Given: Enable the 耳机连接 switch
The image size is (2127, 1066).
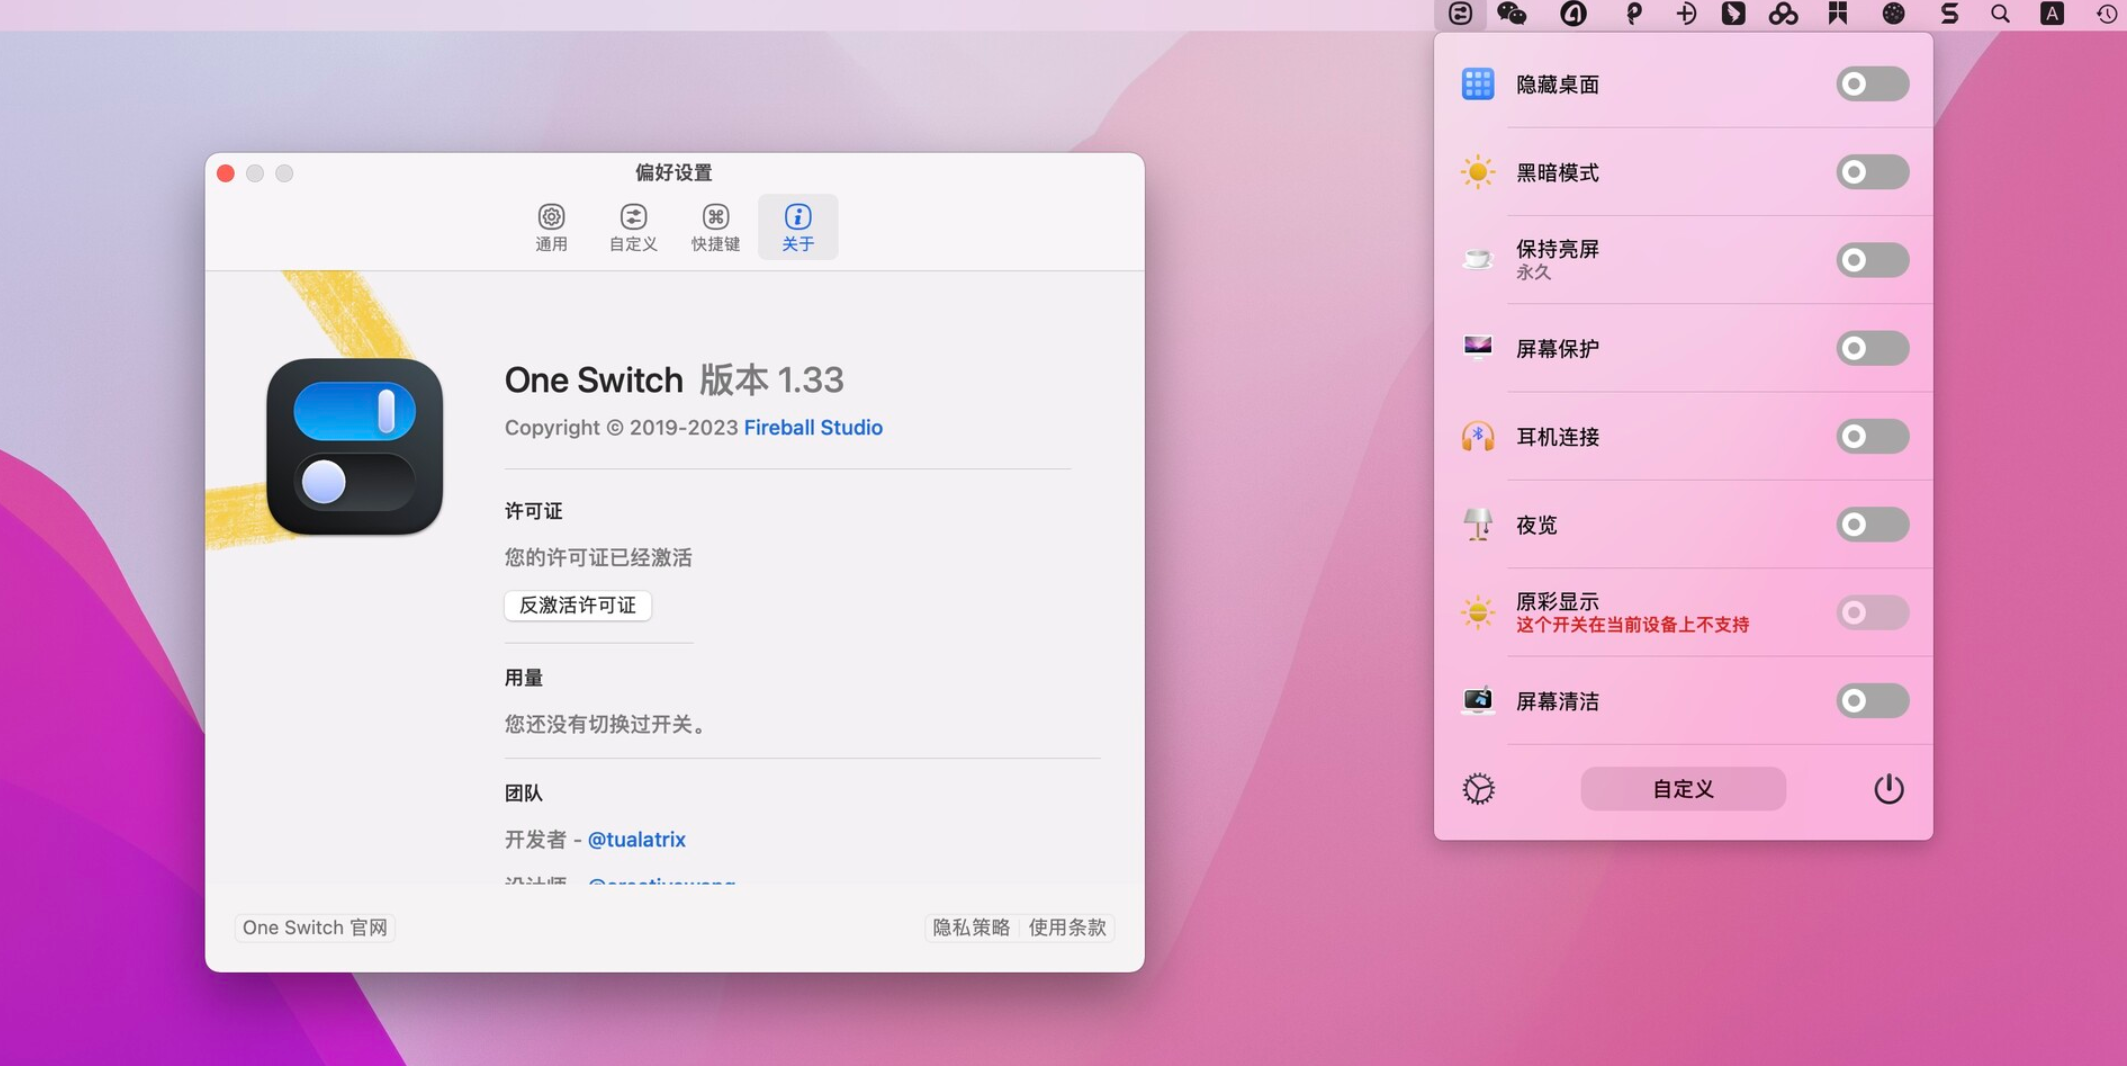Looking at the screenshot, I should point(1872,436).
